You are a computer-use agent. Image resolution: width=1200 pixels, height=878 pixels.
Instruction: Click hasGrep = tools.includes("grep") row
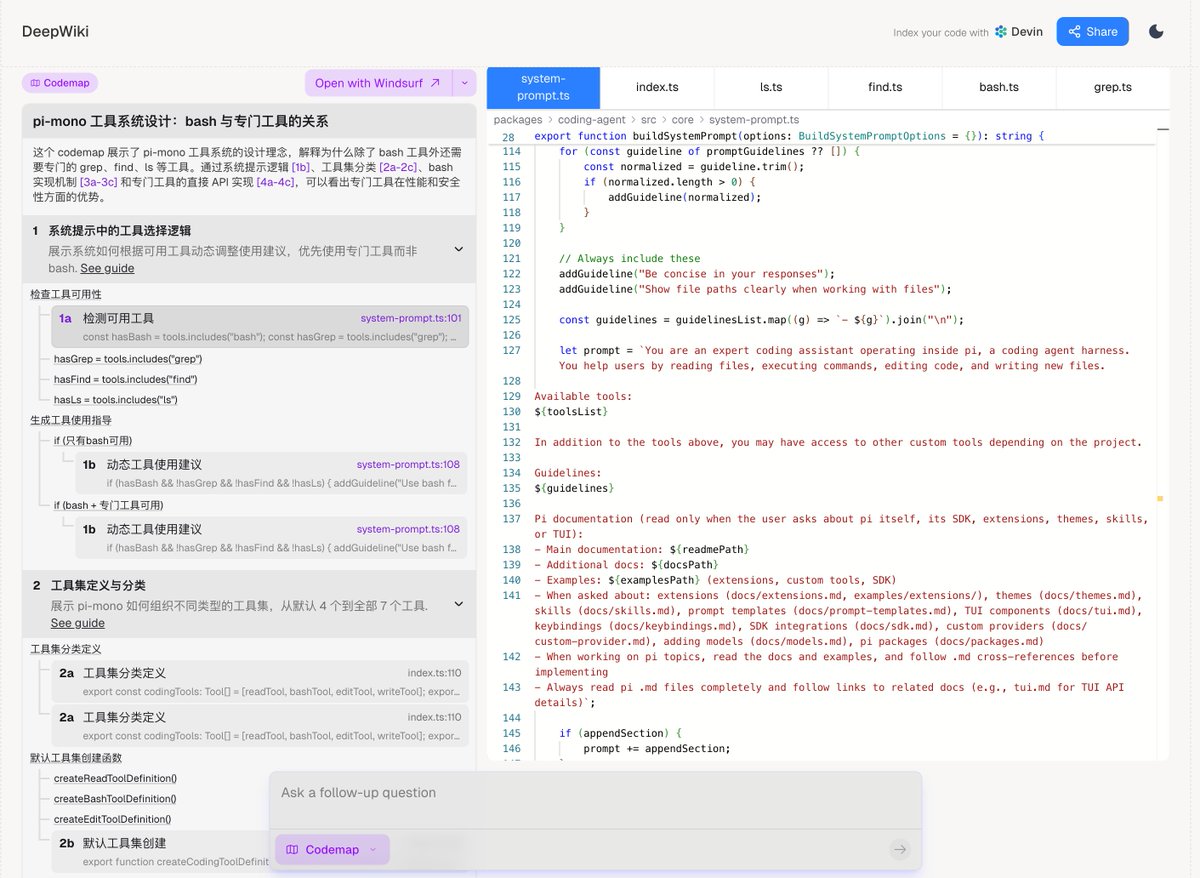[128, 359]
